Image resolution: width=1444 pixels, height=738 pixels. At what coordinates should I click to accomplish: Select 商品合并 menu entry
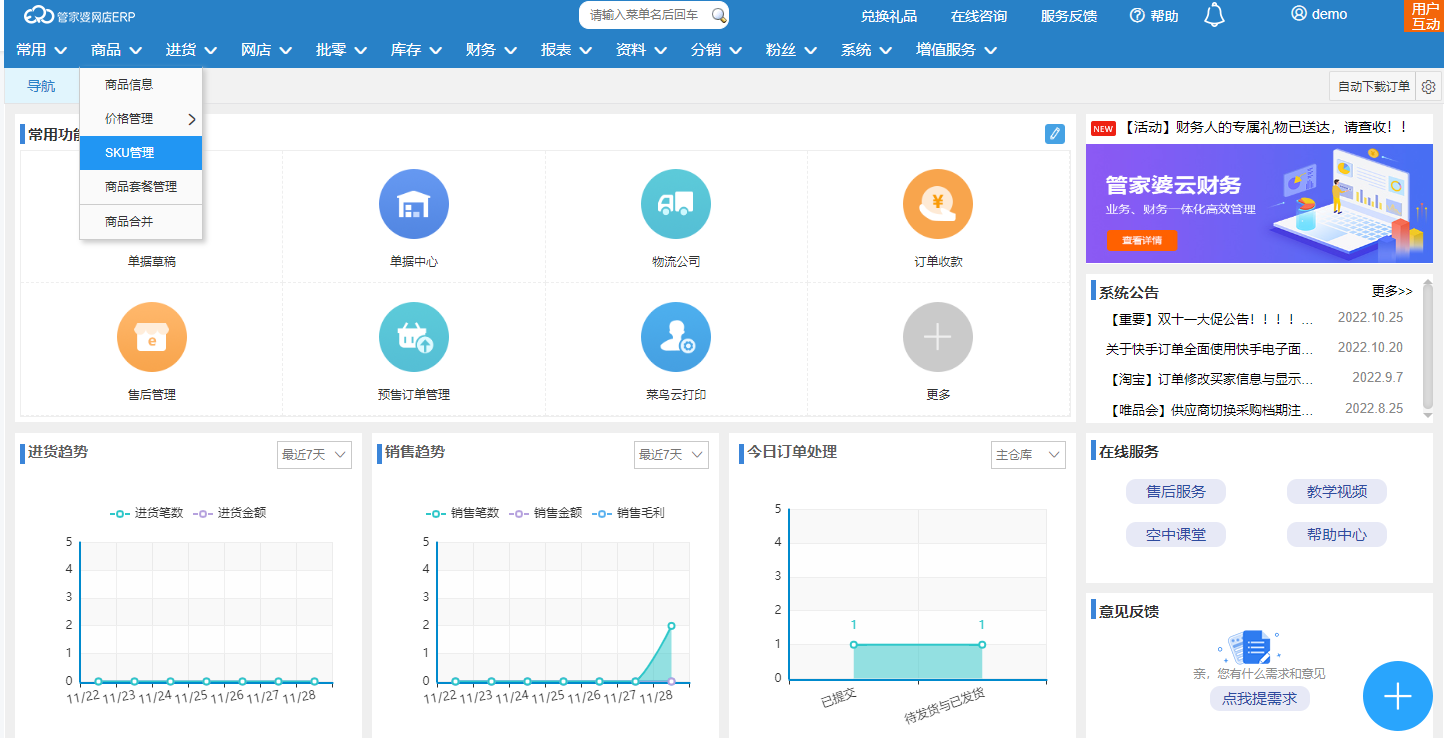(141, 222)
